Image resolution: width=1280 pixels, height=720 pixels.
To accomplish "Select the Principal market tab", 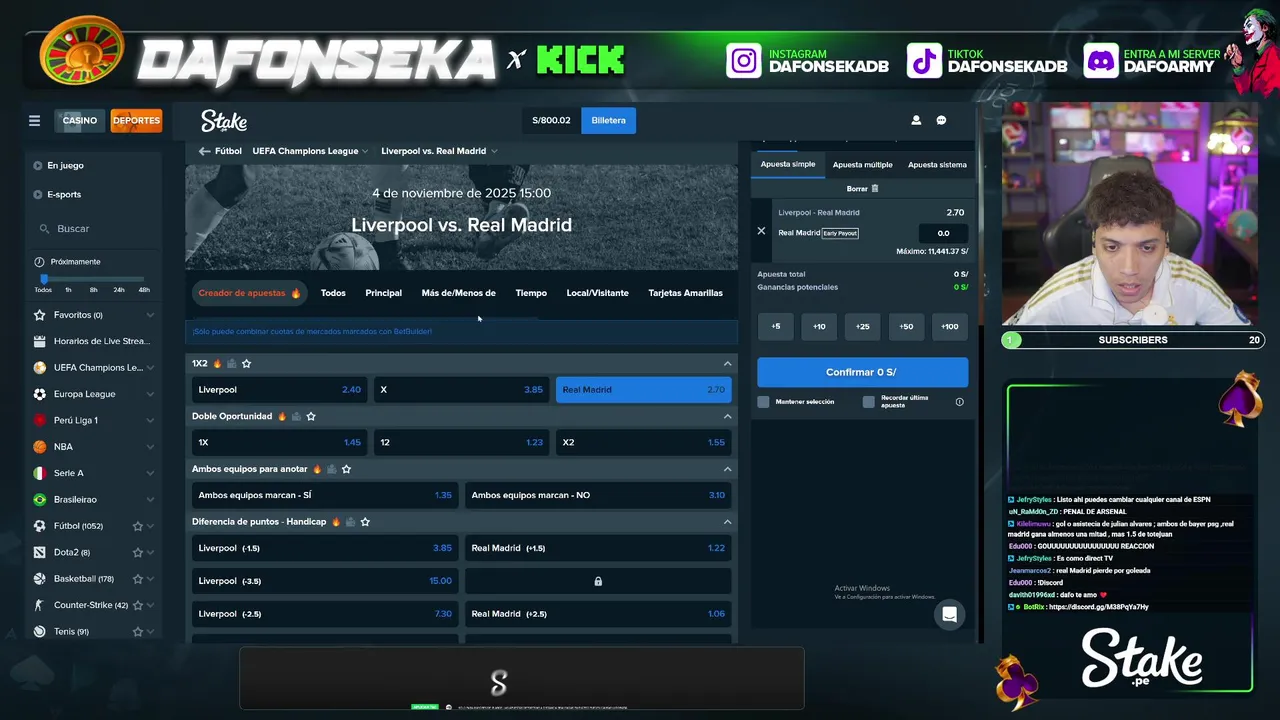I will (383, 293).
